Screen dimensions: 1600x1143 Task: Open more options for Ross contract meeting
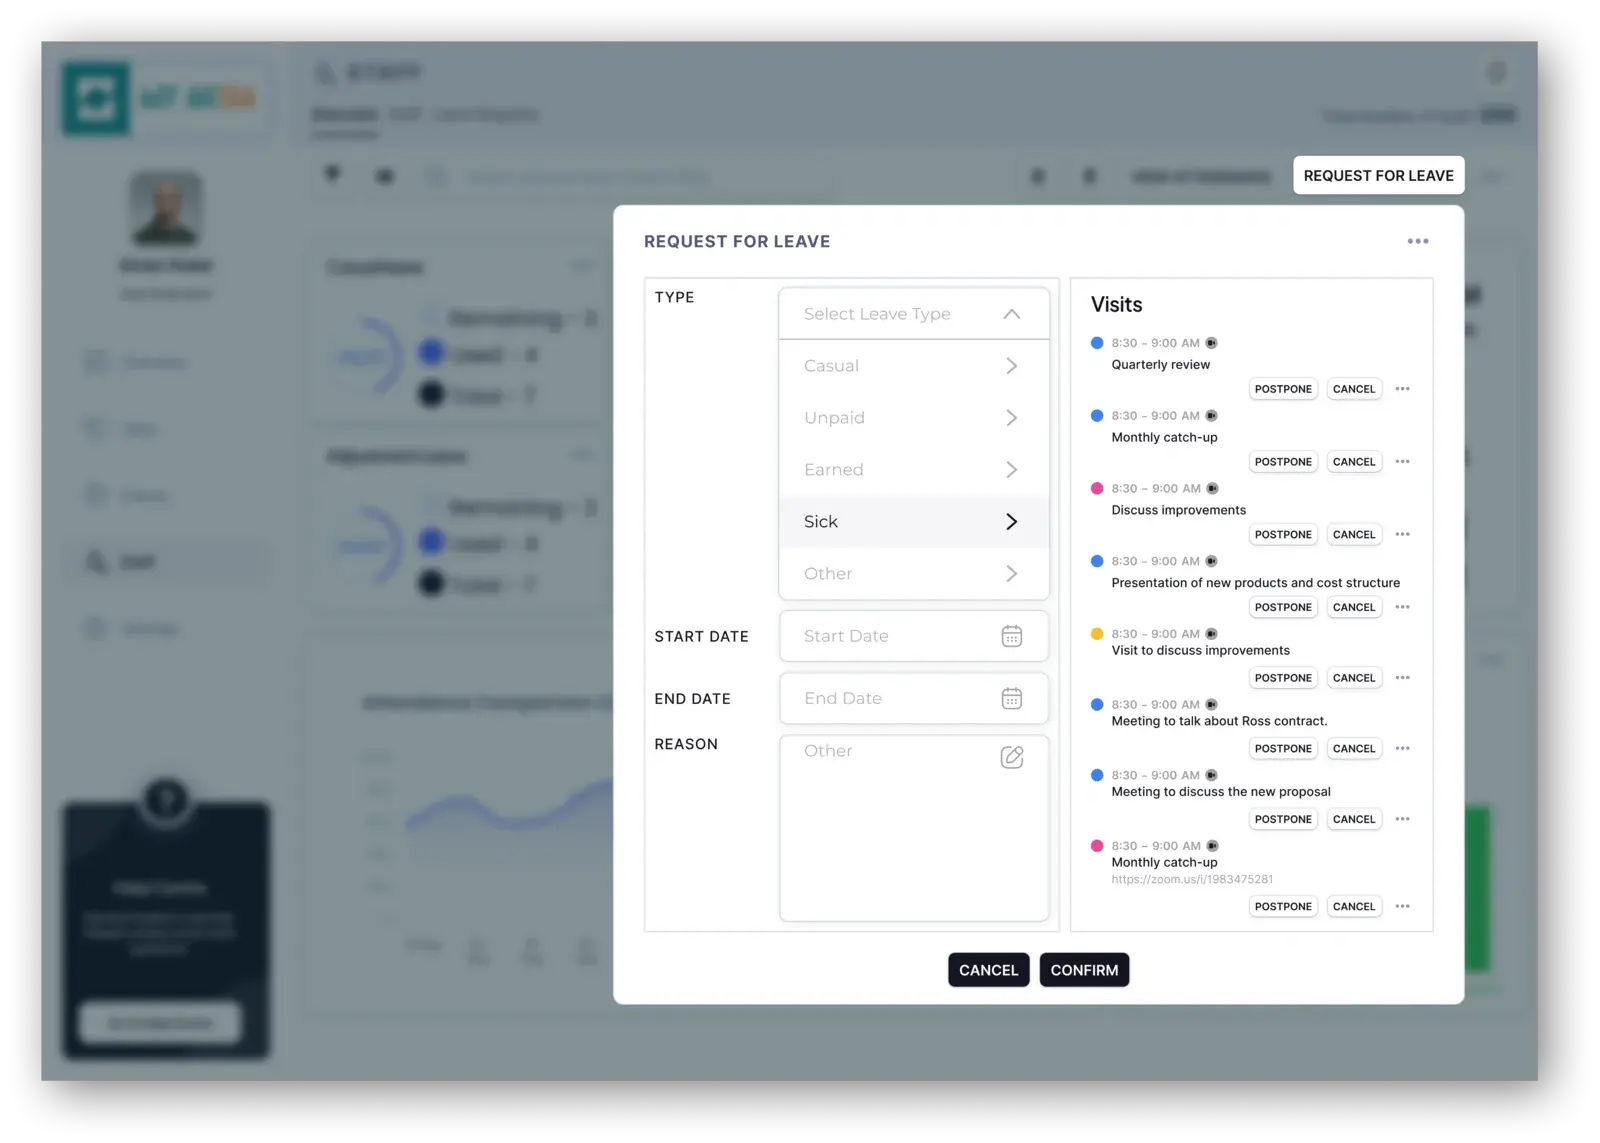pos(1402,749)
